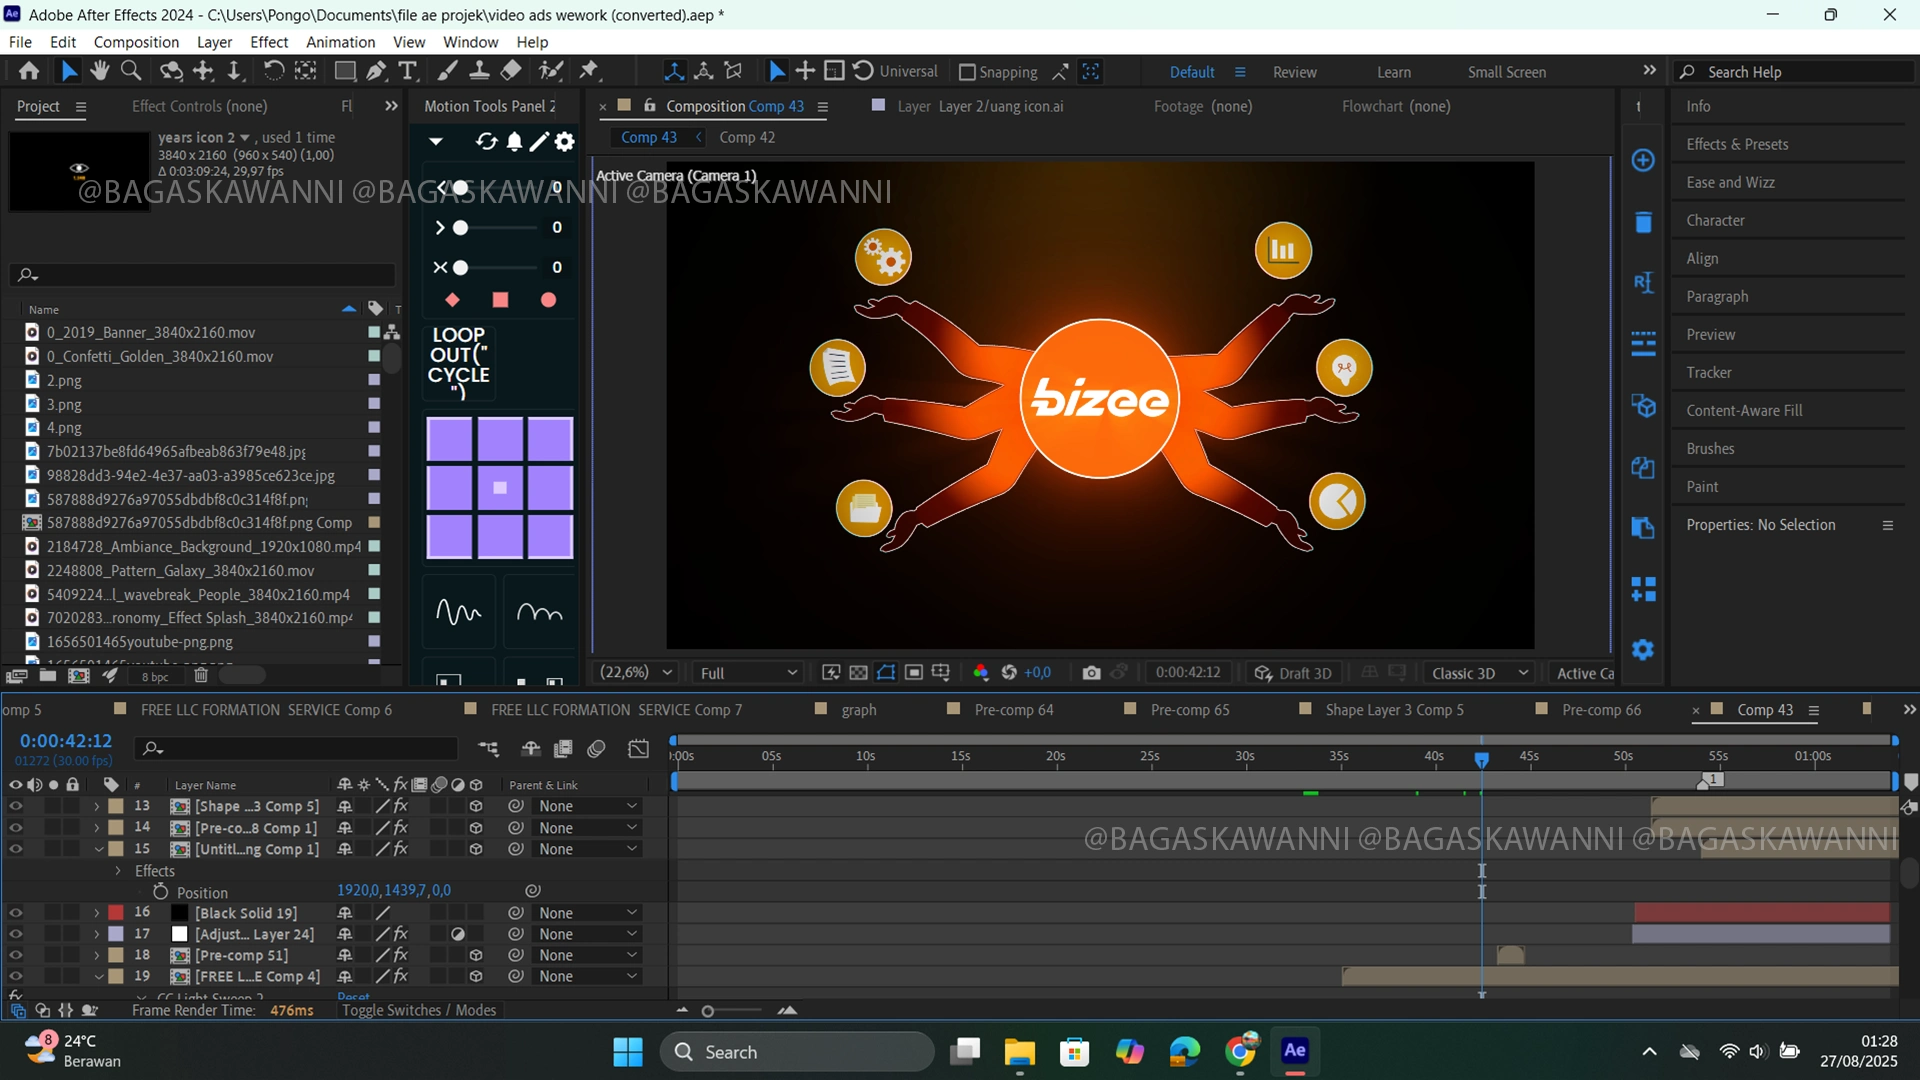This screenshot has height=1080, width=1920.
Task: Click the trash icon in the Project panel
Action: coord(201,676)
